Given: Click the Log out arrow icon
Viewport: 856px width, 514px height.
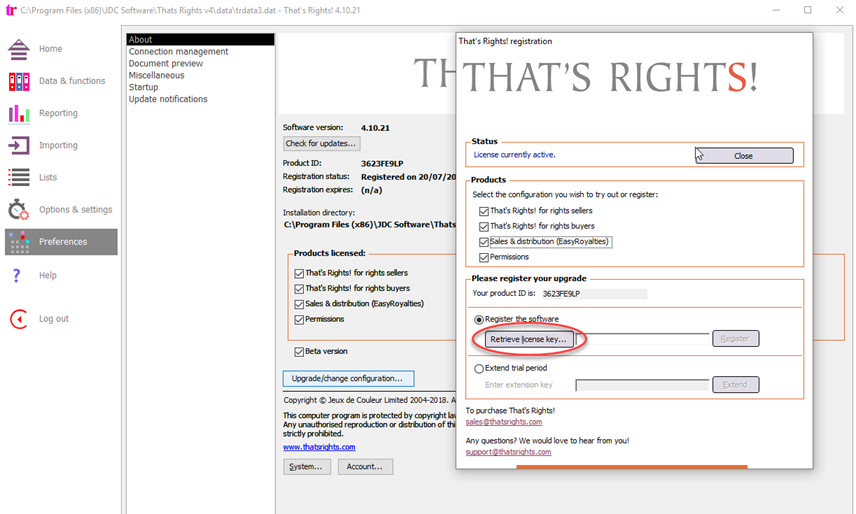Looking at the screenshot, I should 19,319.
